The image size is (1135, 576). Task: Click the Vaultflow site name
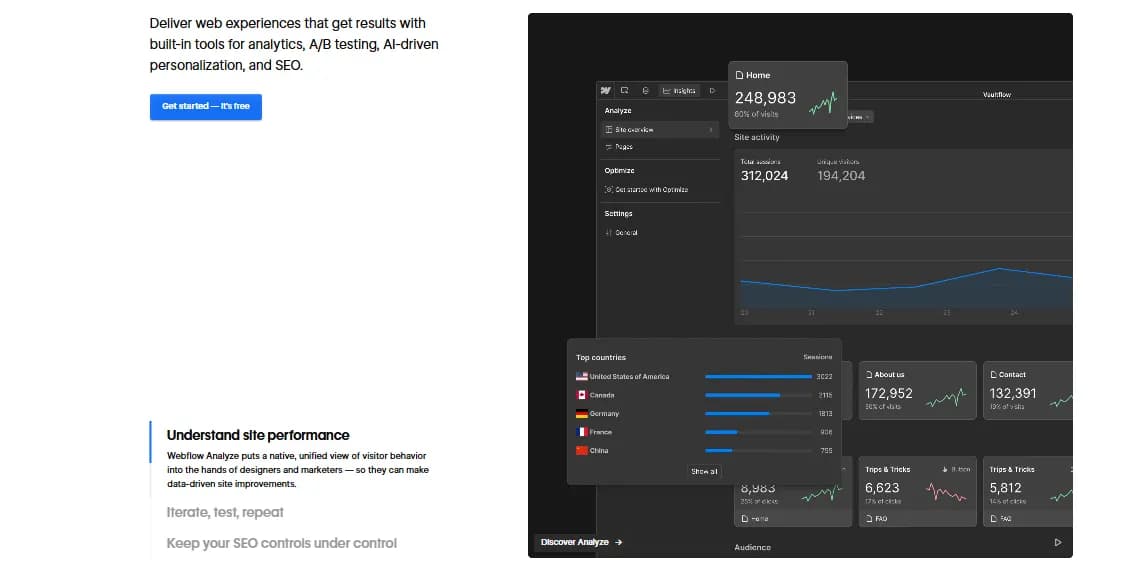(x=997, y=95)
